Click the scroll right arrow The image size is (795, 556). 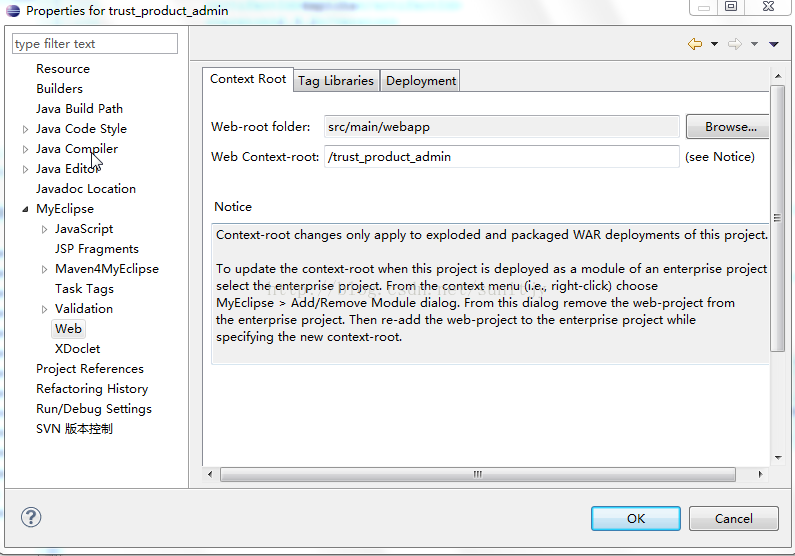coord(760,474)
